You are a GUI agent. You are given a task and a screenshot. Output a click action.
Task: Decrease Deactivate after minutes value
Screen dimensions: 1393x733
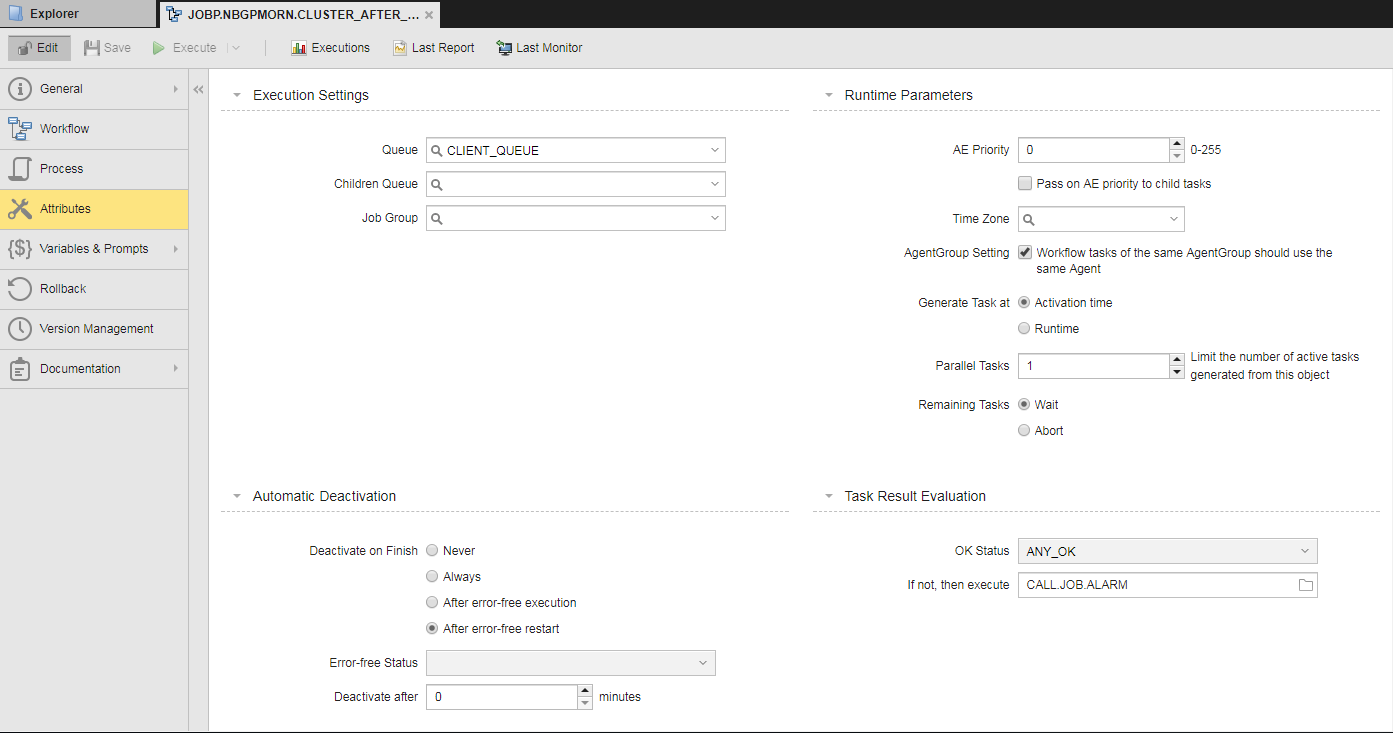(585, 703)
